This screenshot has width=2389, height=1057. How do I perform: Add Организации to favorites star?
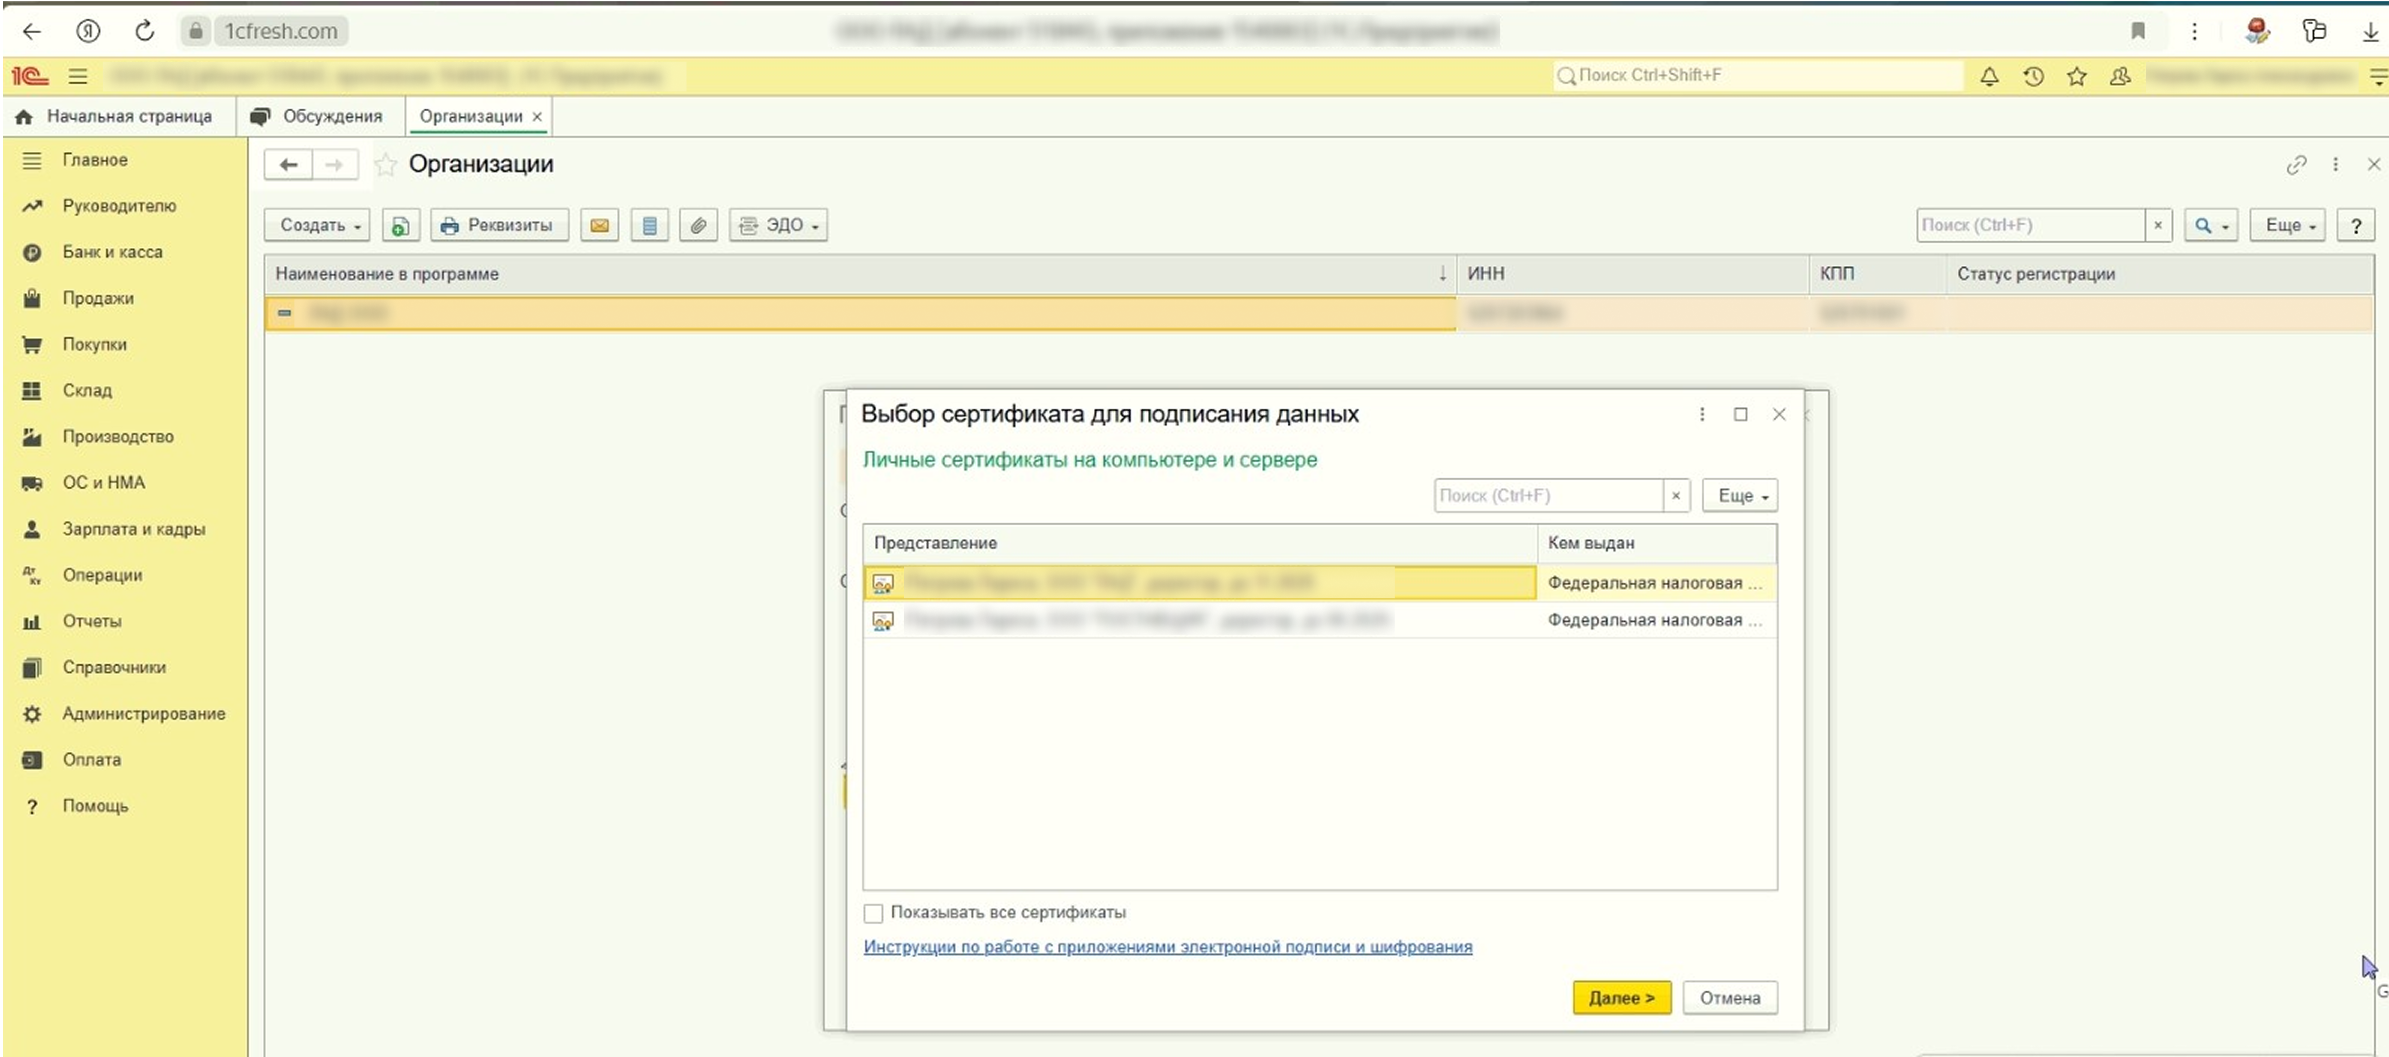tap(385, 165)
